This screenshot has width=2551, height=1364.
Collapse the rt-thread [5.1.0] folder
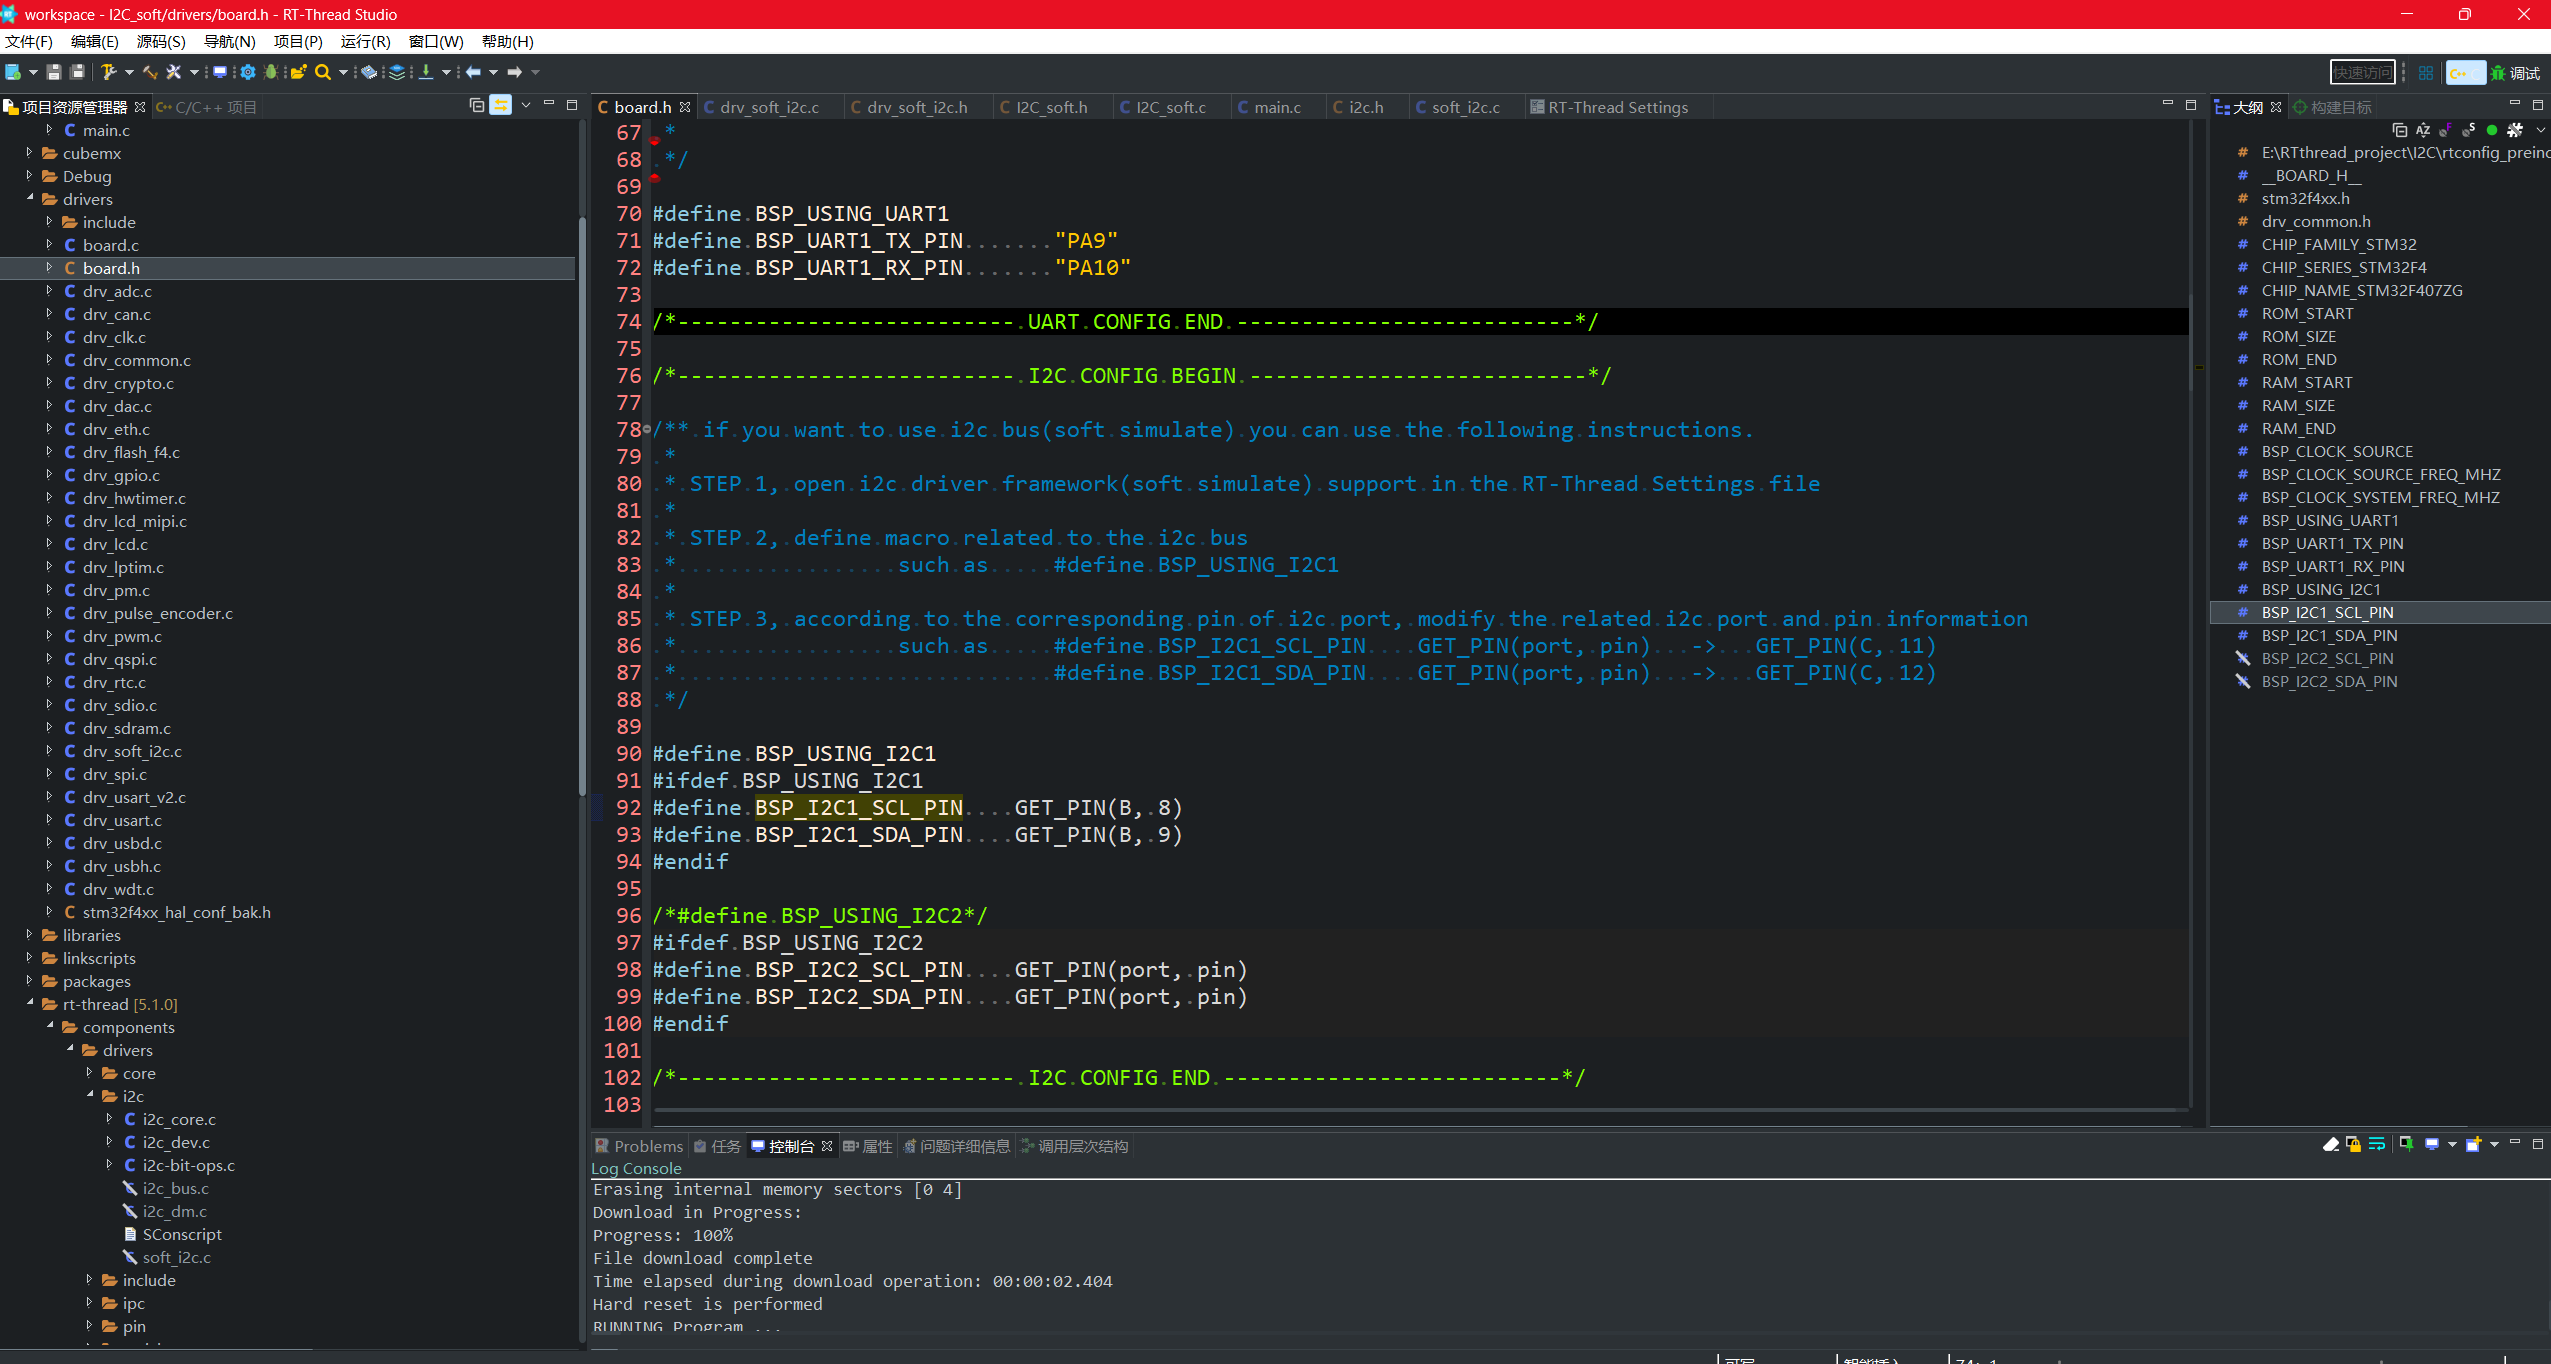point(29,1004)
